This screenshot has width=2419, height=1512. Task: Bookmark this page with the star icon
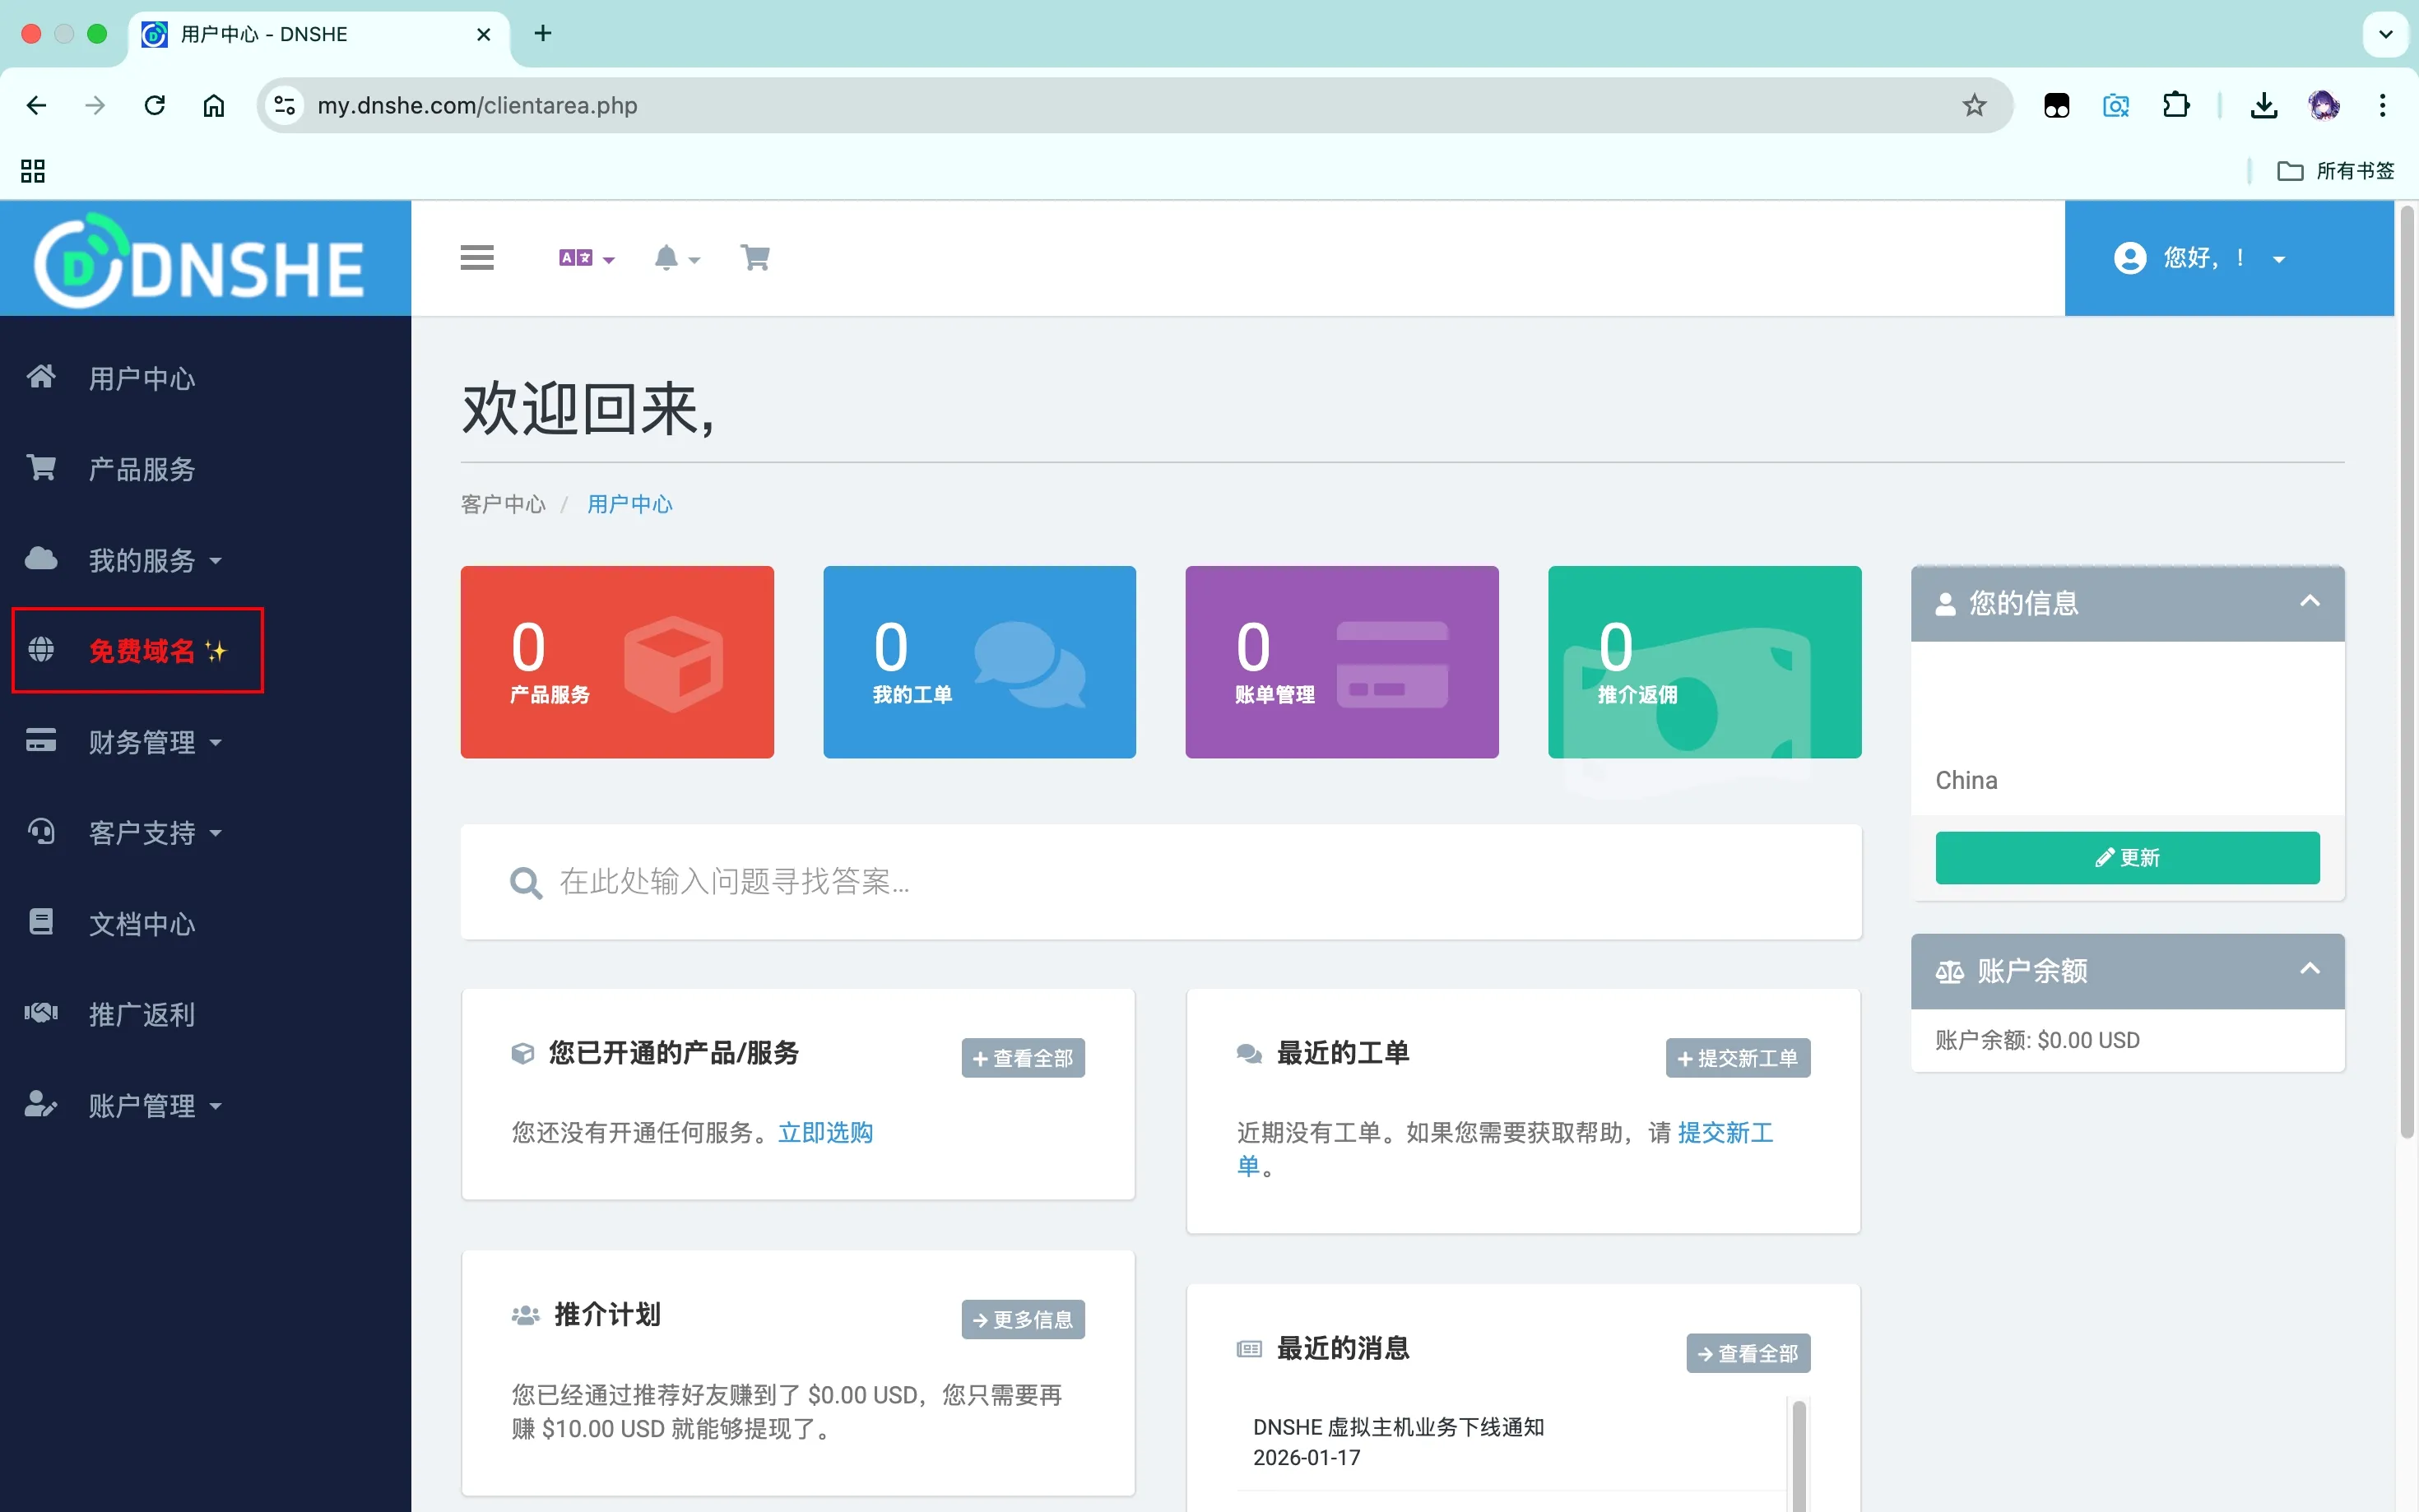tap(1974, 106)
